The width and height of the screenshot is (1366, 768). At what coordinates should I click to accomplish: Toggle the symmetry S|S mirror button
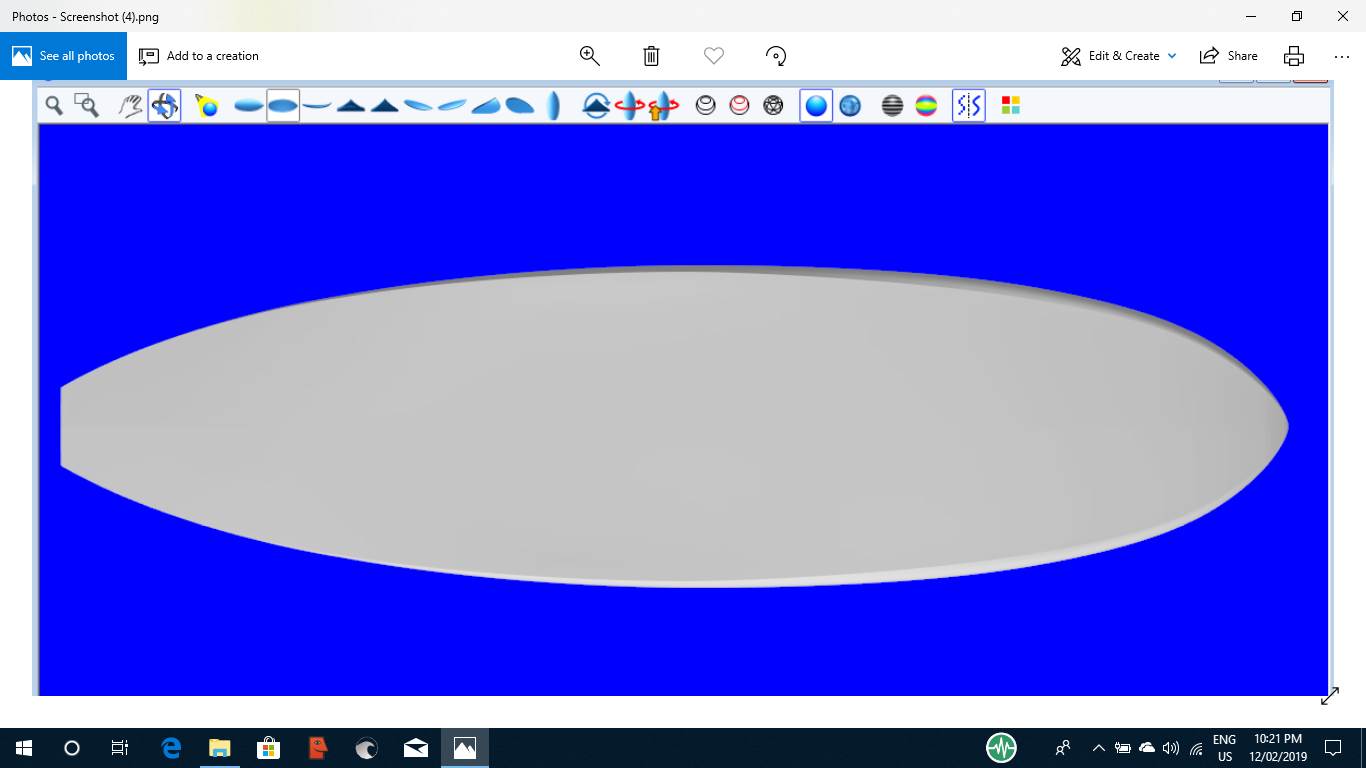coord(968,105)
